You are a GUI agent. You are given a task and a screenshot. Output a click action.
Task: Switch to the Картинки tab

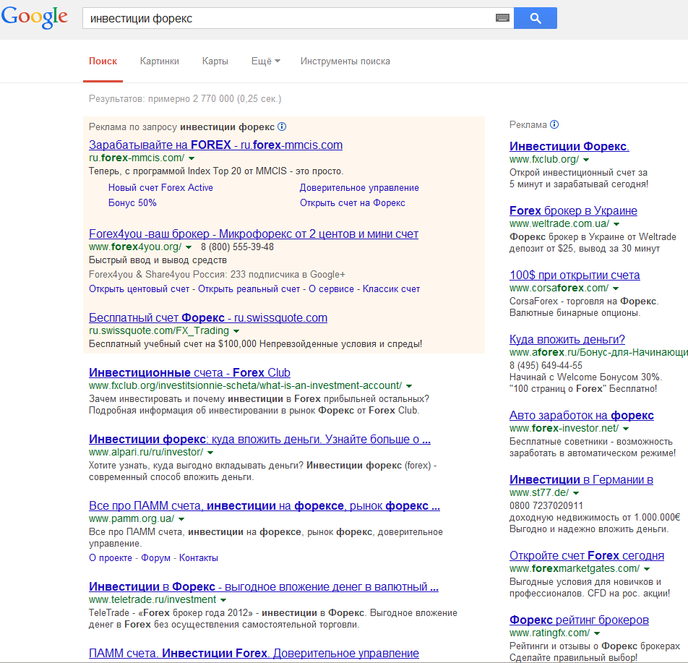pyautogui.click(x=160, y=61)
